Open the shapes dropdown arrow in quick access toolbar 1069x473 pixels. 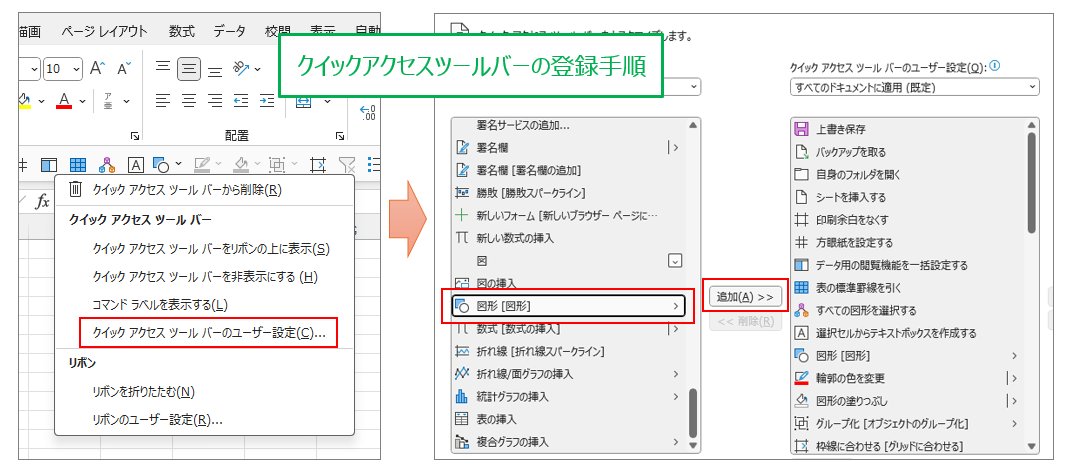[178, 164]
